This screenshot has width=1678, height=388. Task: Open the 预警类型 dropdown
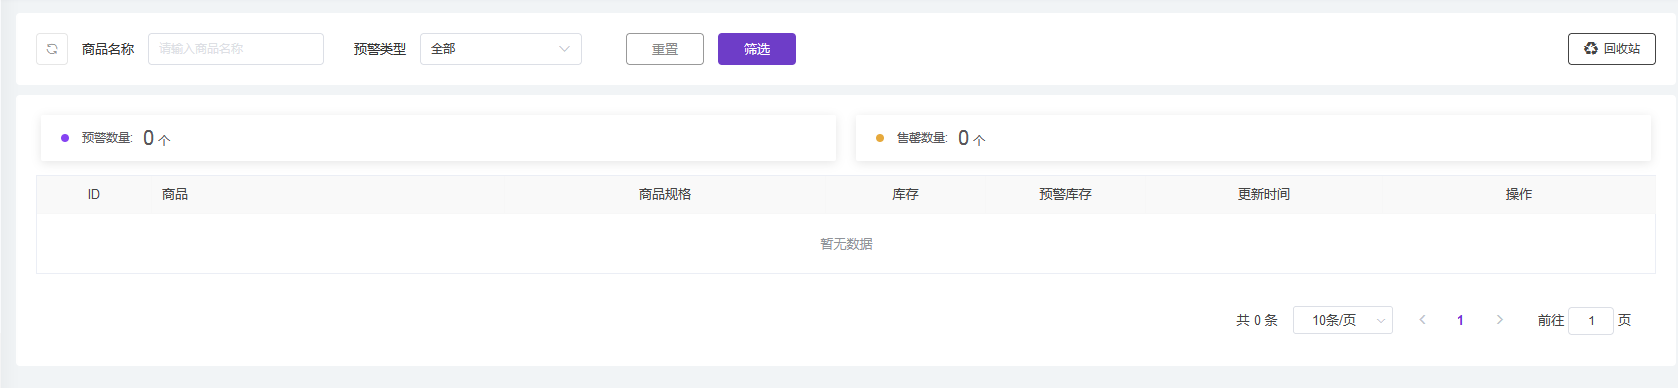pyautogui.click(x=501, y=49)
